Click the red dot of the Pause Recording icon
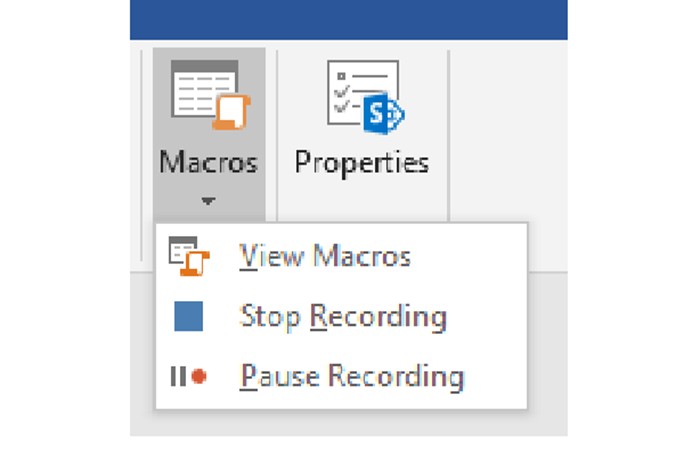 [198, 377]
